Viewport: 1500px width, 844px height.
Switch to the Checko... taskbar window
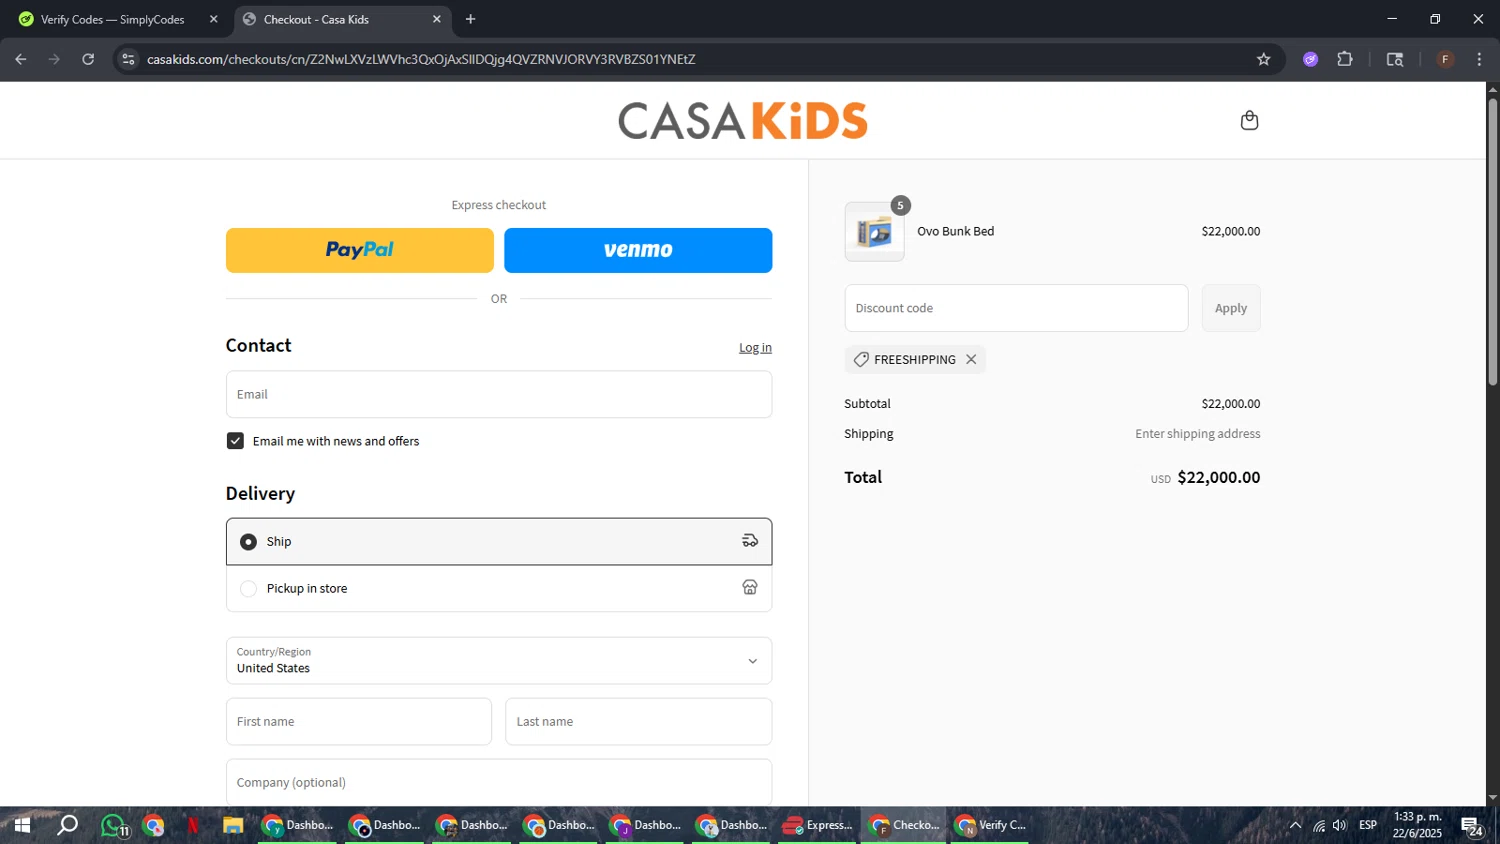tap(905, 826)
